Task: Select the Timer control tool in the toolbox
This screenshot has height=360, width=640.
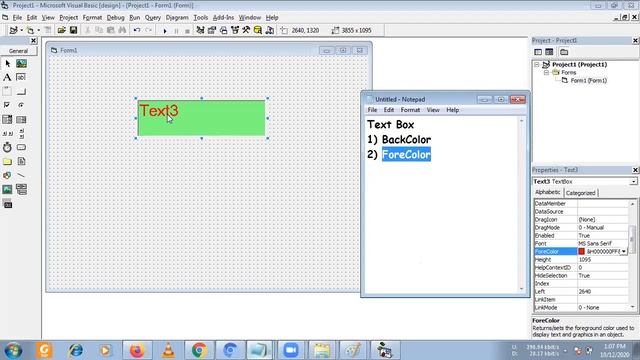Action: click(7, 147)
